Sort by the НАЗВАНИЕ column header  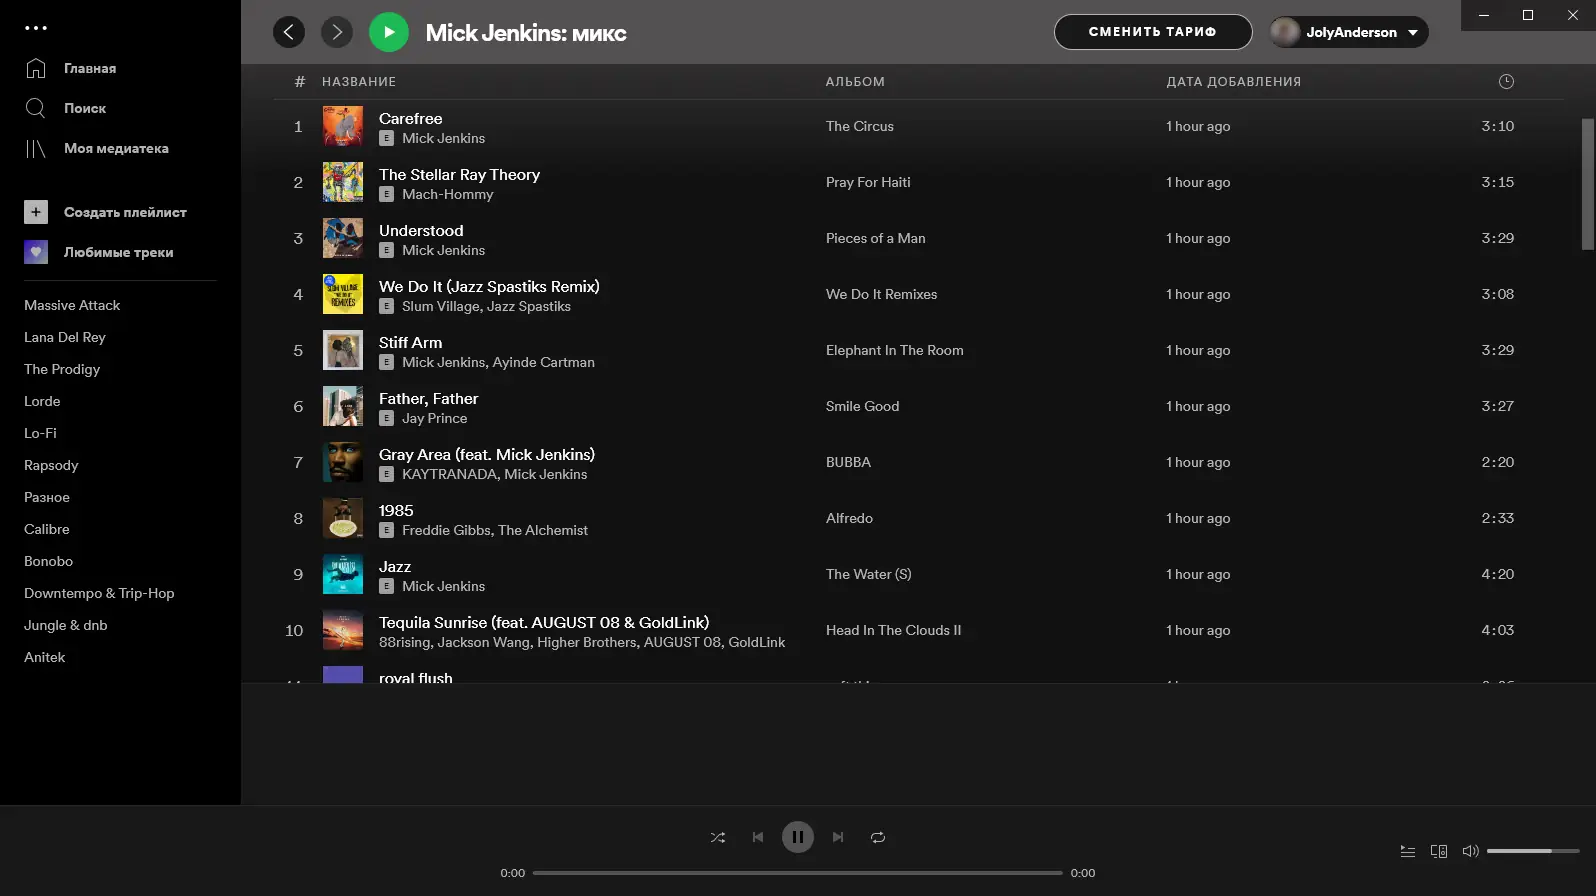(359, 82)
